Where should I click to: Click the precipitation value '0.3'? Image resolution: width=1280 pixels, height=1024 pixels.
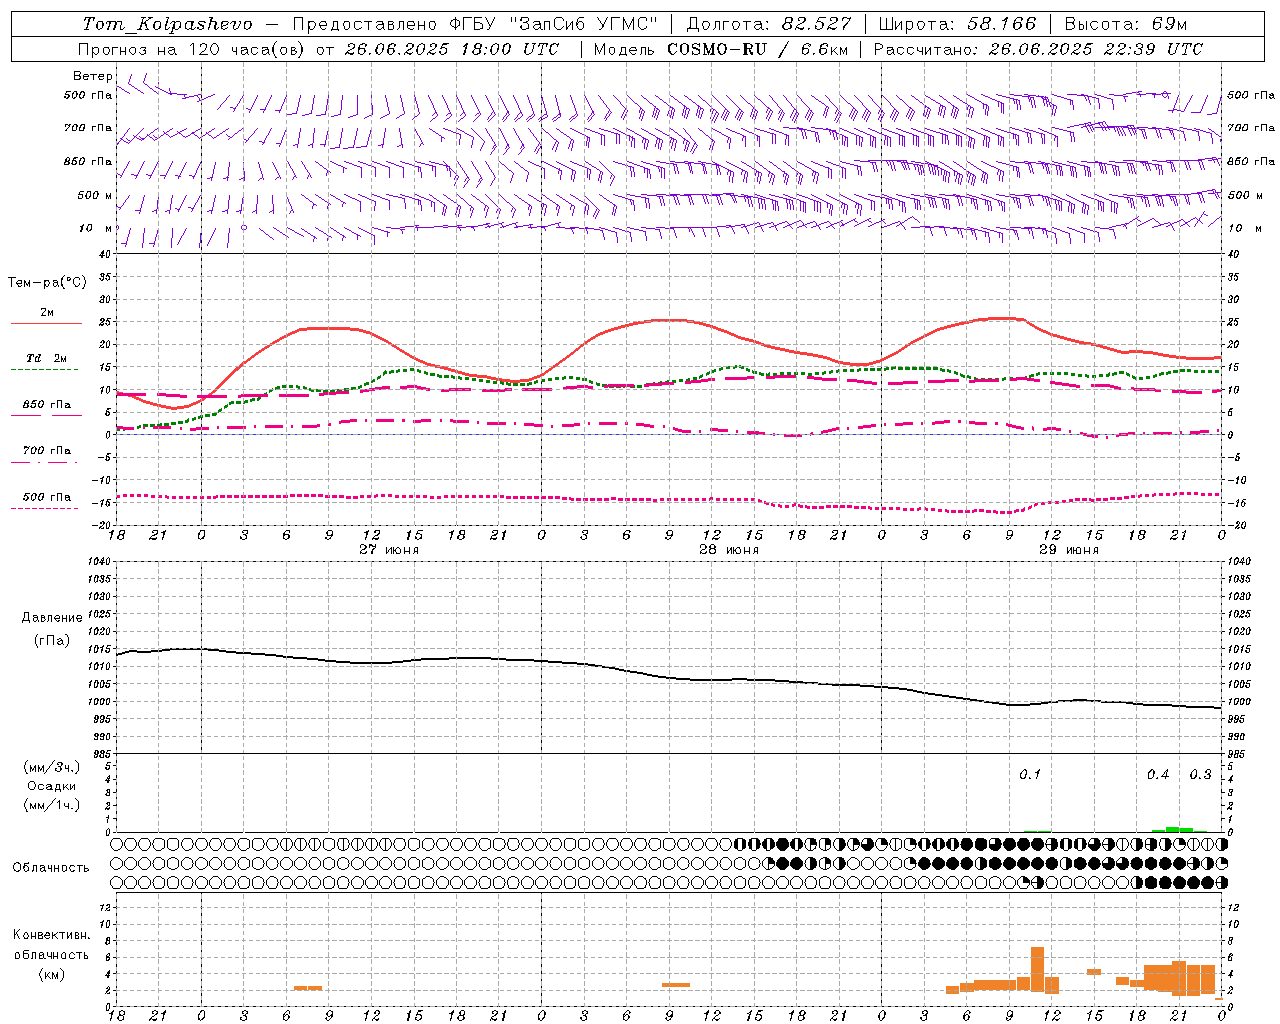1200,775
